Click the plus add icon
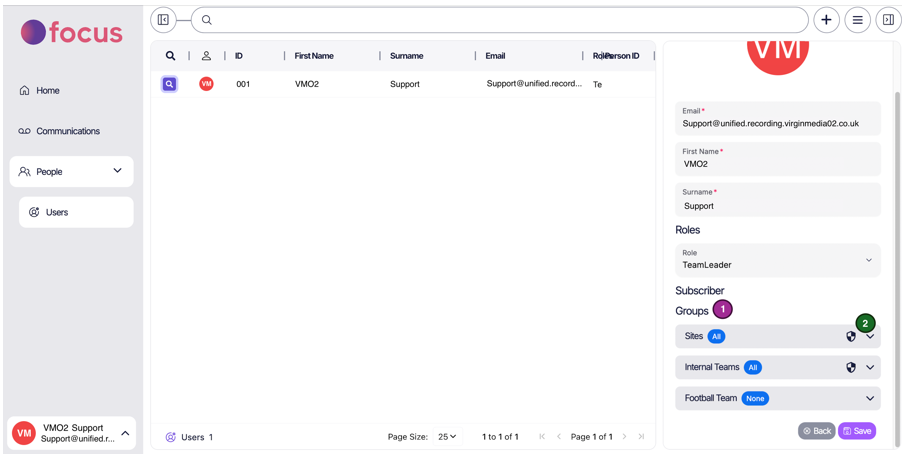Image resolution: width=902 pixels, height=457 pixels. pyautogui.click(x=826, y=20)
